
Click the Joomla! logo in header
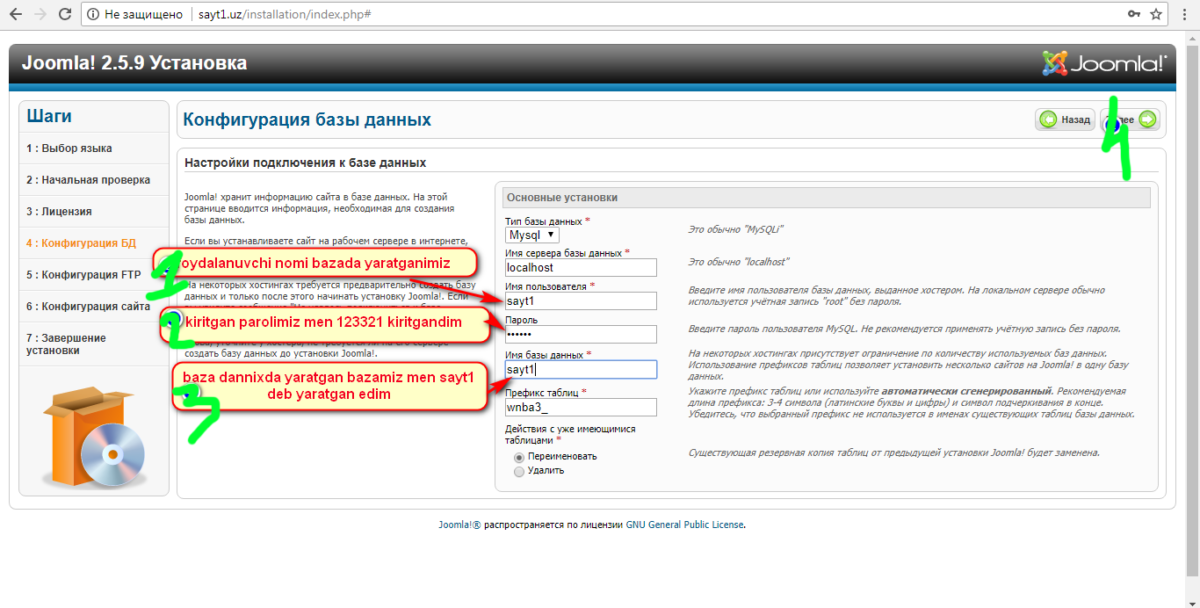tap(1104, 64)
